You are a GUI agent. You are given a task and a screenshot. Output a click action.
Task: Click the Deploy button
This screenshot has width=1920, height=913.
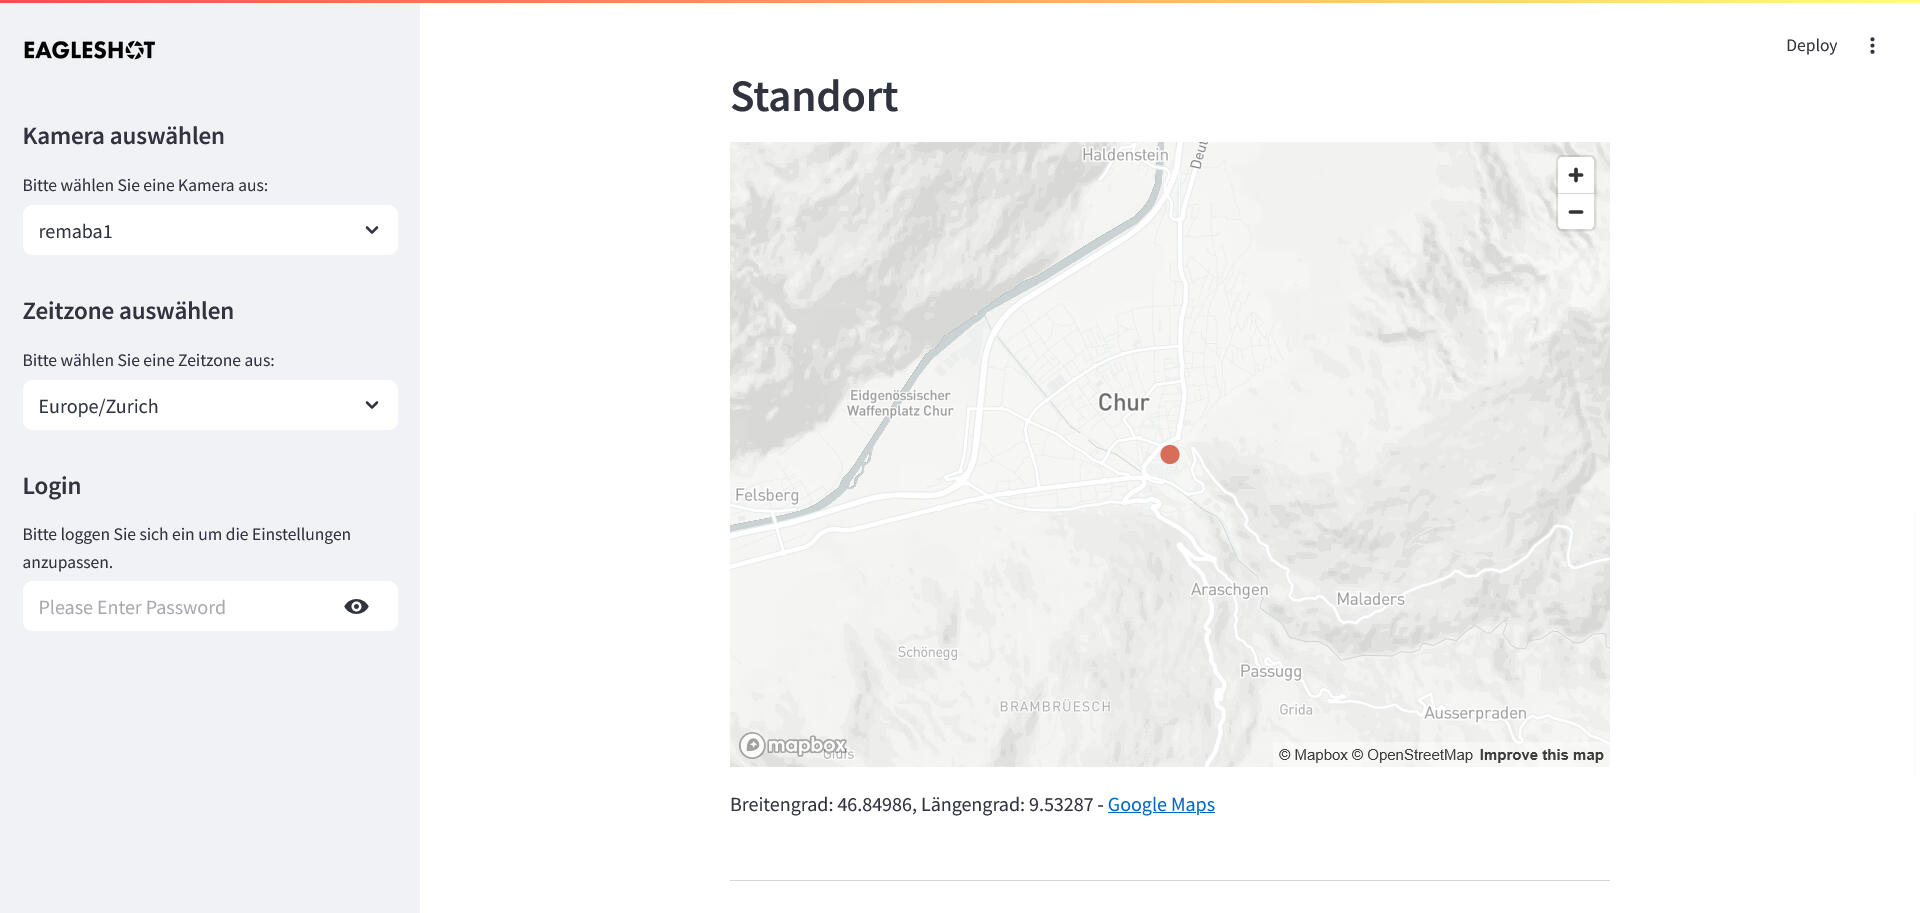pyautogui.click(x=1811, y=46)
